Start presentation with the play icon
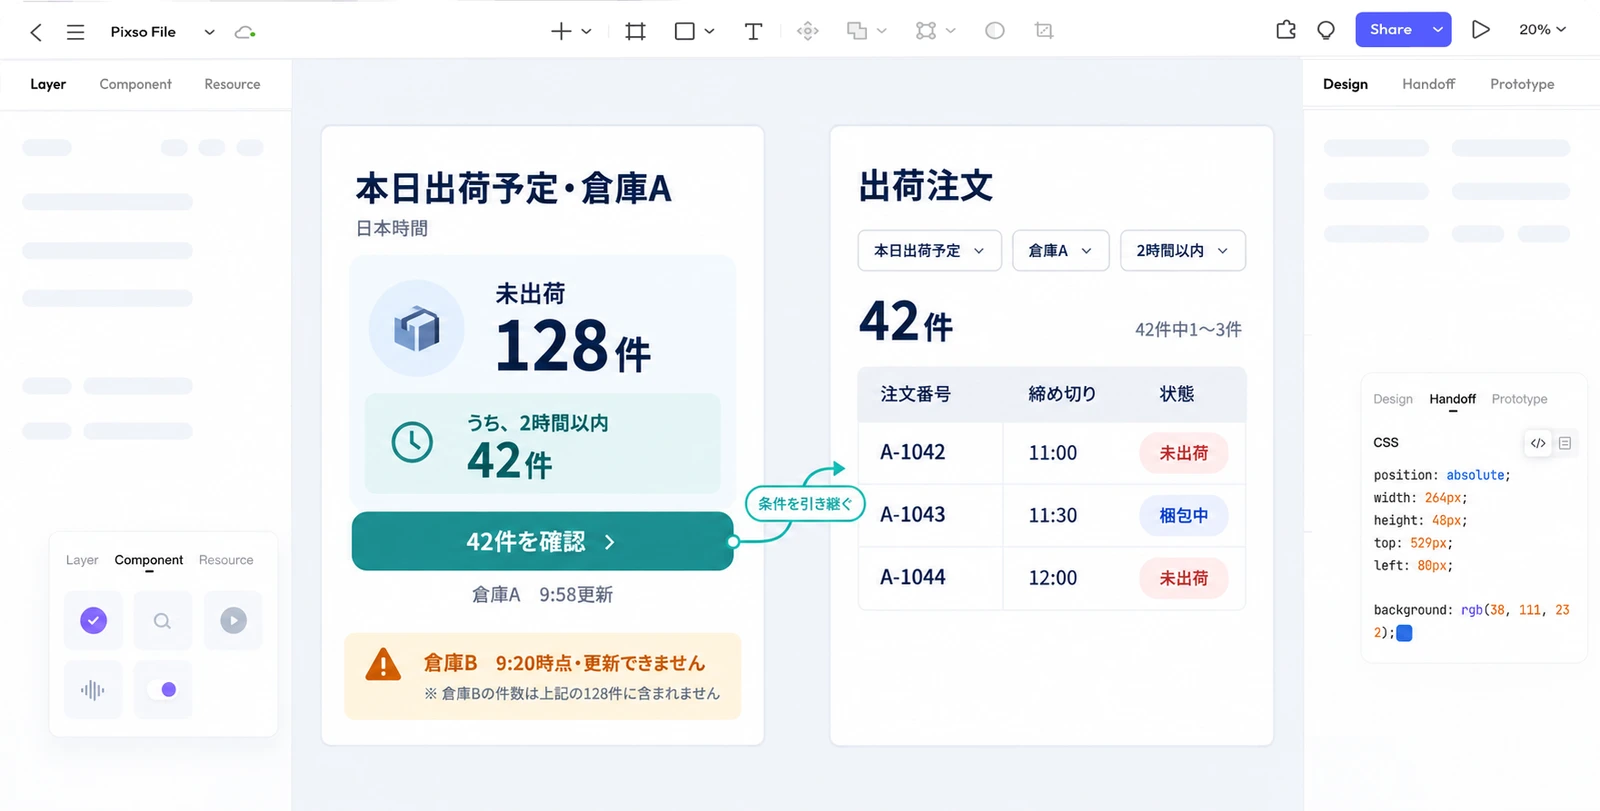Screen dimensions: 1600x811 tap(1481, 30)
